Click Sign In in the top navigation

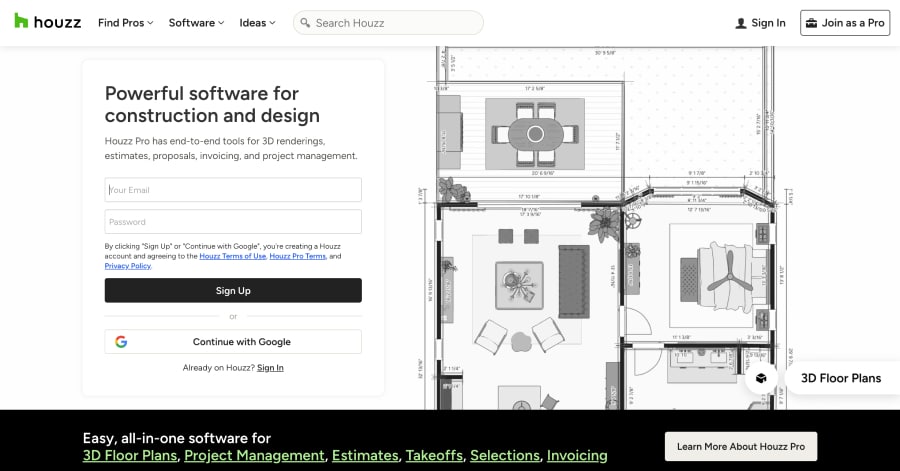click(x=761, y=23)
